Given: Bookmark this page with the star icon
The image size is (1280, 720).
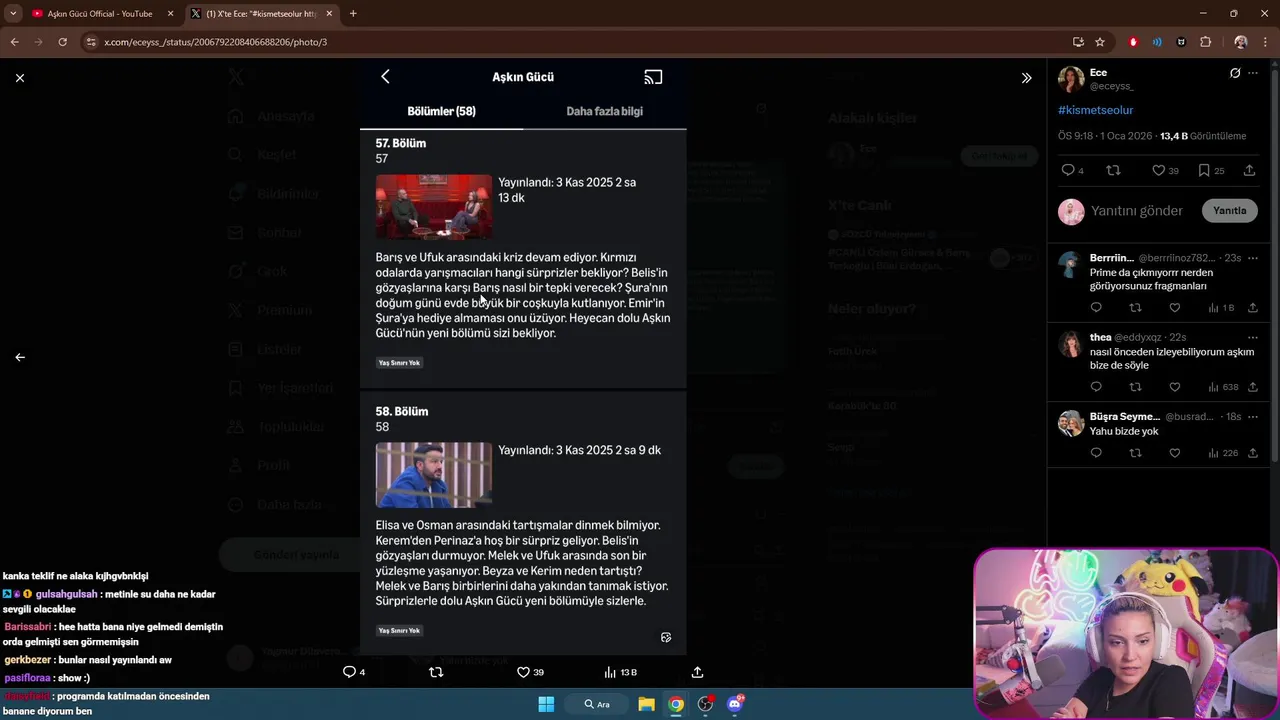Looking at the screenshot, I should pos(1100,42).
